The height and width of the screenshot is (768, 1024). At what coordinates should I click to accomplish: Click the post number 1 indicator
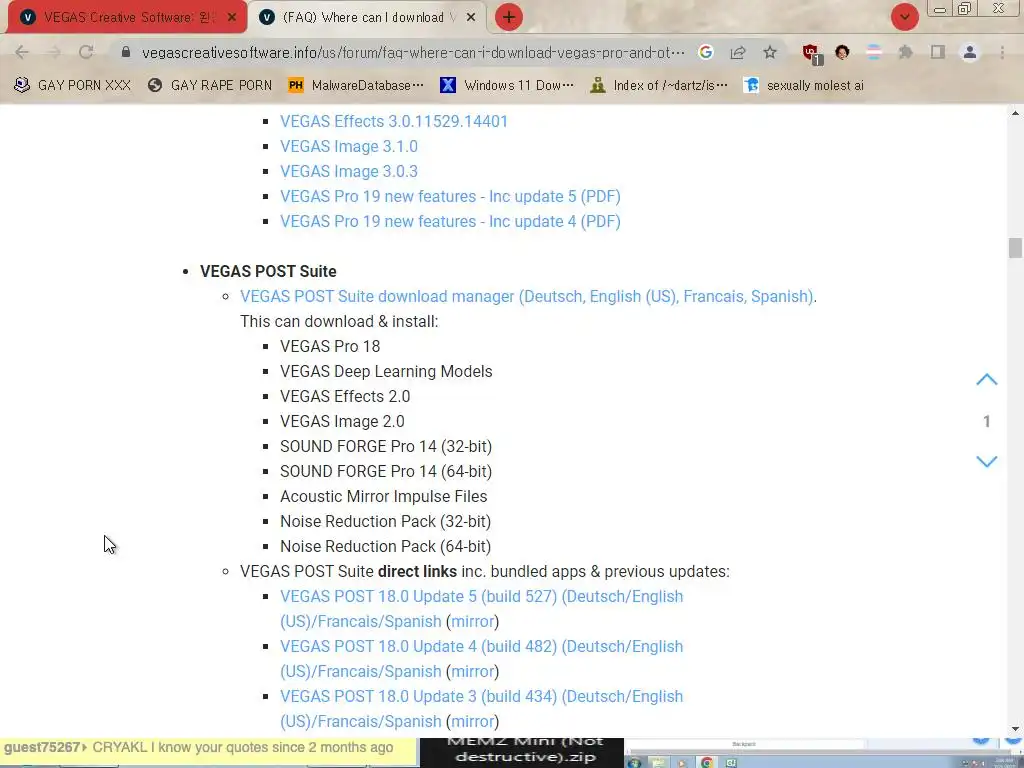click(x=987, y=421)
